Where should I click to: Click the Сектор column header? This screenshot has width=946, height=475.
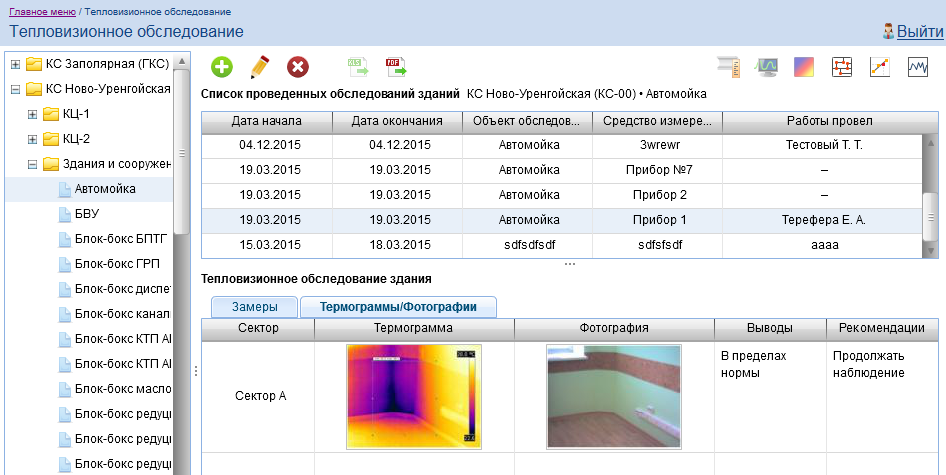click(x=258, y=328)
